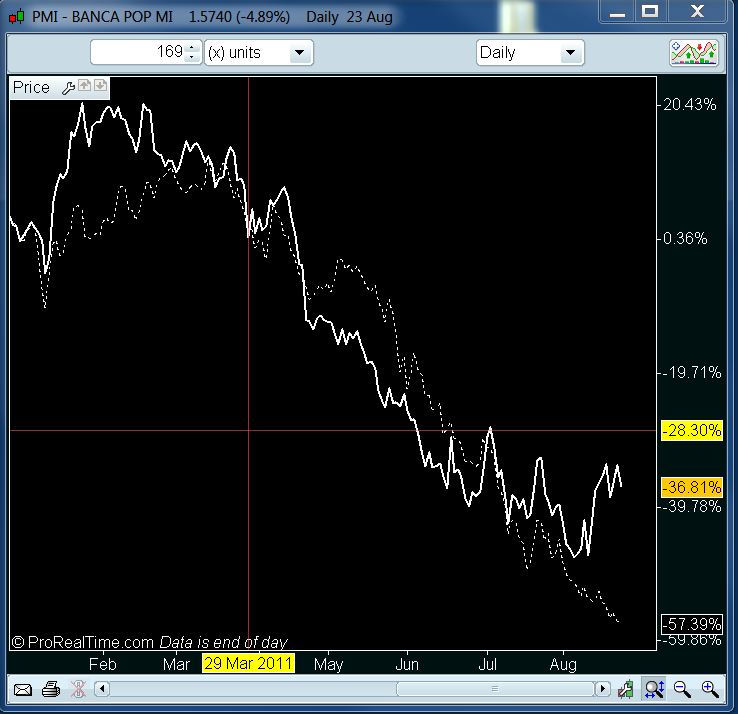Decrease units with stepper down arrow
This screenshot has width=738, height=714.
click(x=192, y=57)
